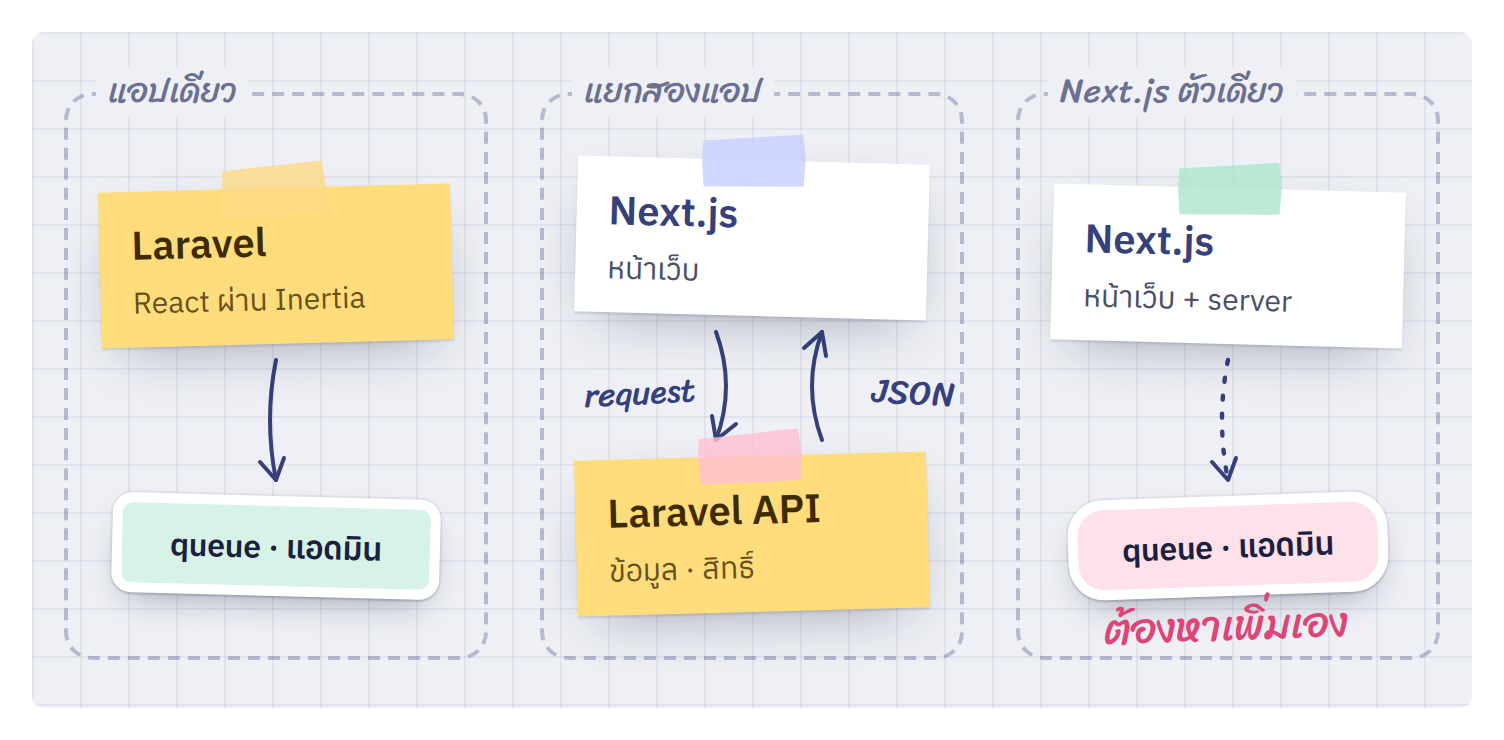Select the pink "queue · แอดมิน" pill

point(1228,547)
